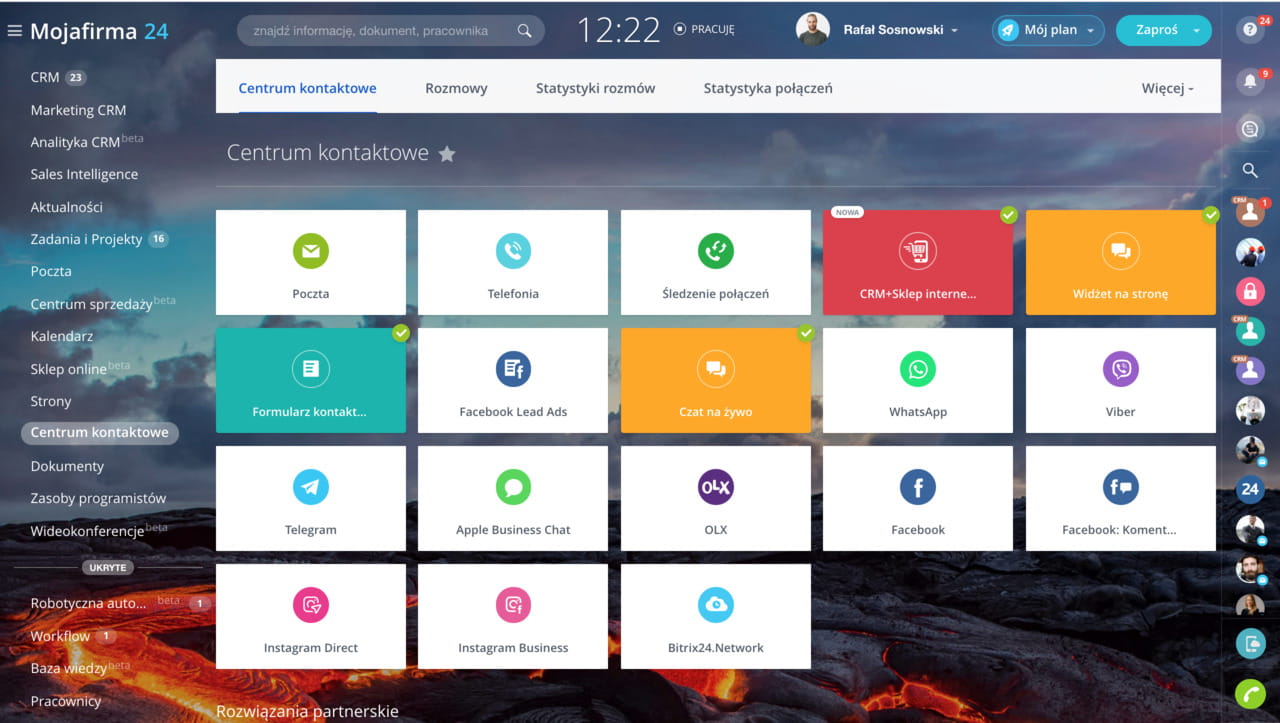
Task: Open the Telegram connector icon
Action: [310, 487]
